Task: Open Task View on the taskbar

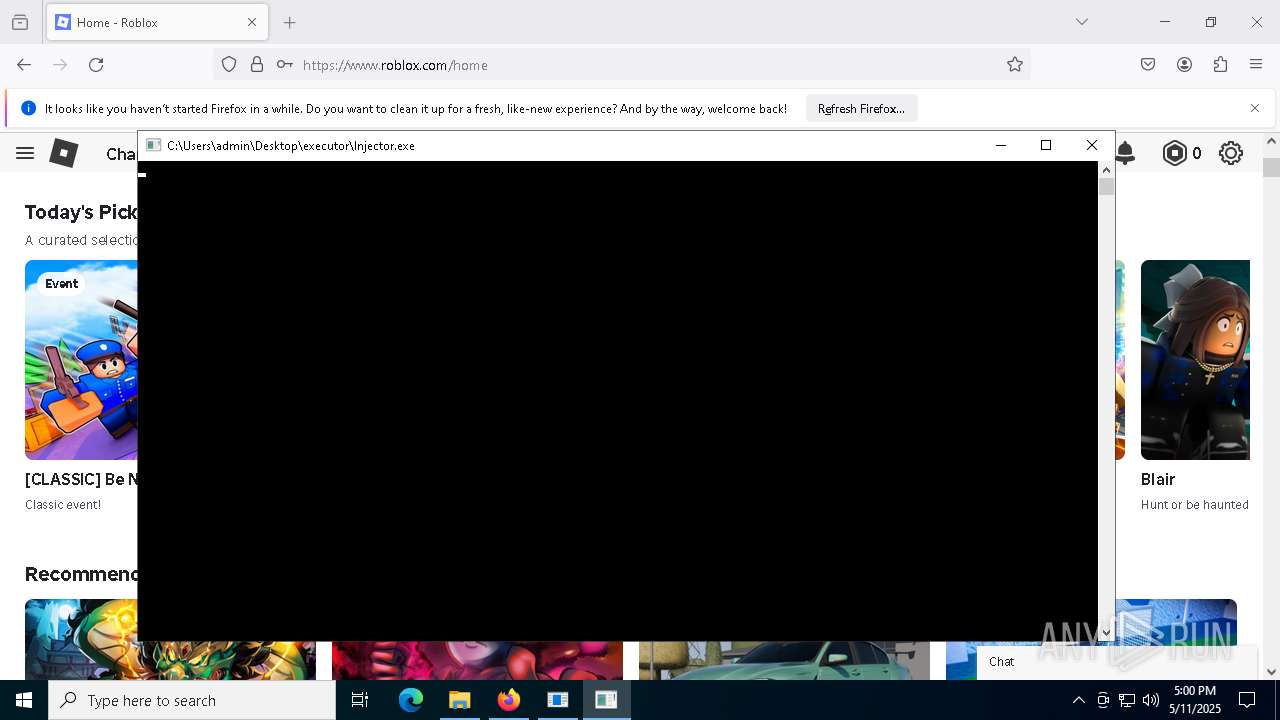Action: pyautogui.click(x=360, y=700)
